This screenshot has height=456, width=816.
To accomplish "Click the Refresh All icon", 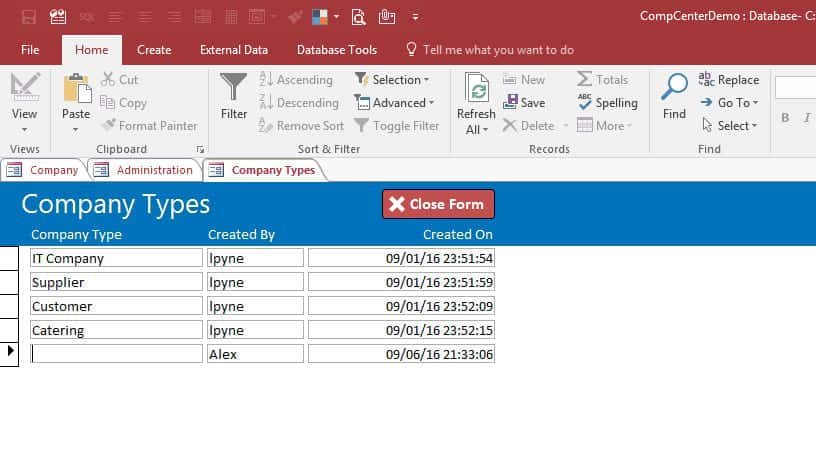I will (476, 87).
